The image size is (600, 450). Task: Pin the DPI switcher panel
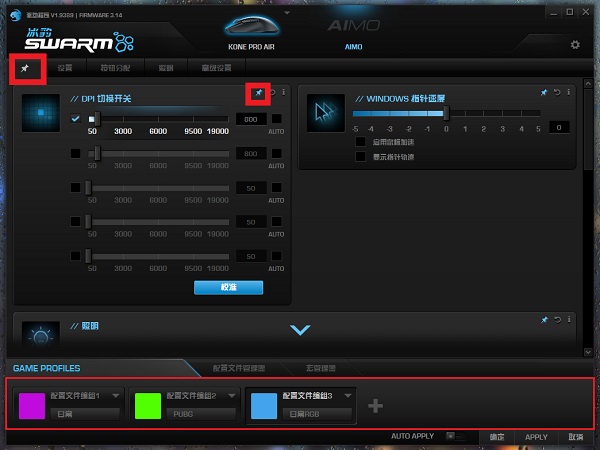click(259, 93)
